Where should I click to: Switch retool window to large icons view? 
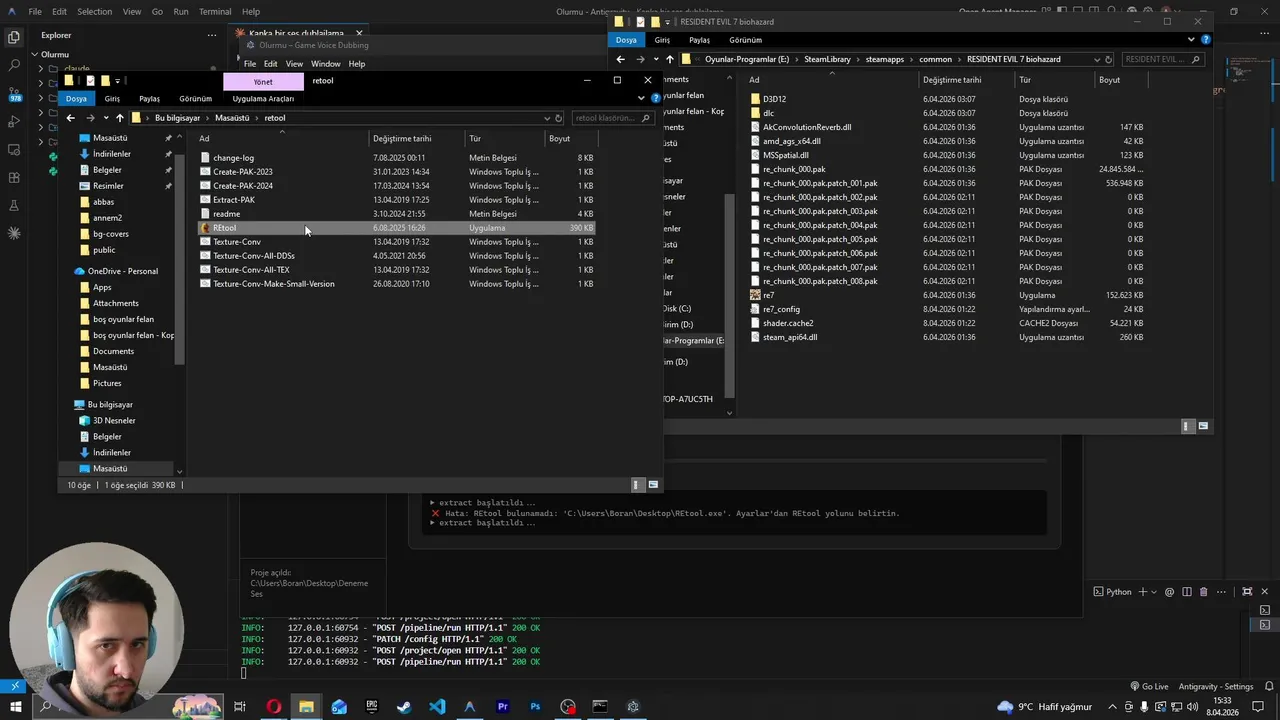(653, 485)
